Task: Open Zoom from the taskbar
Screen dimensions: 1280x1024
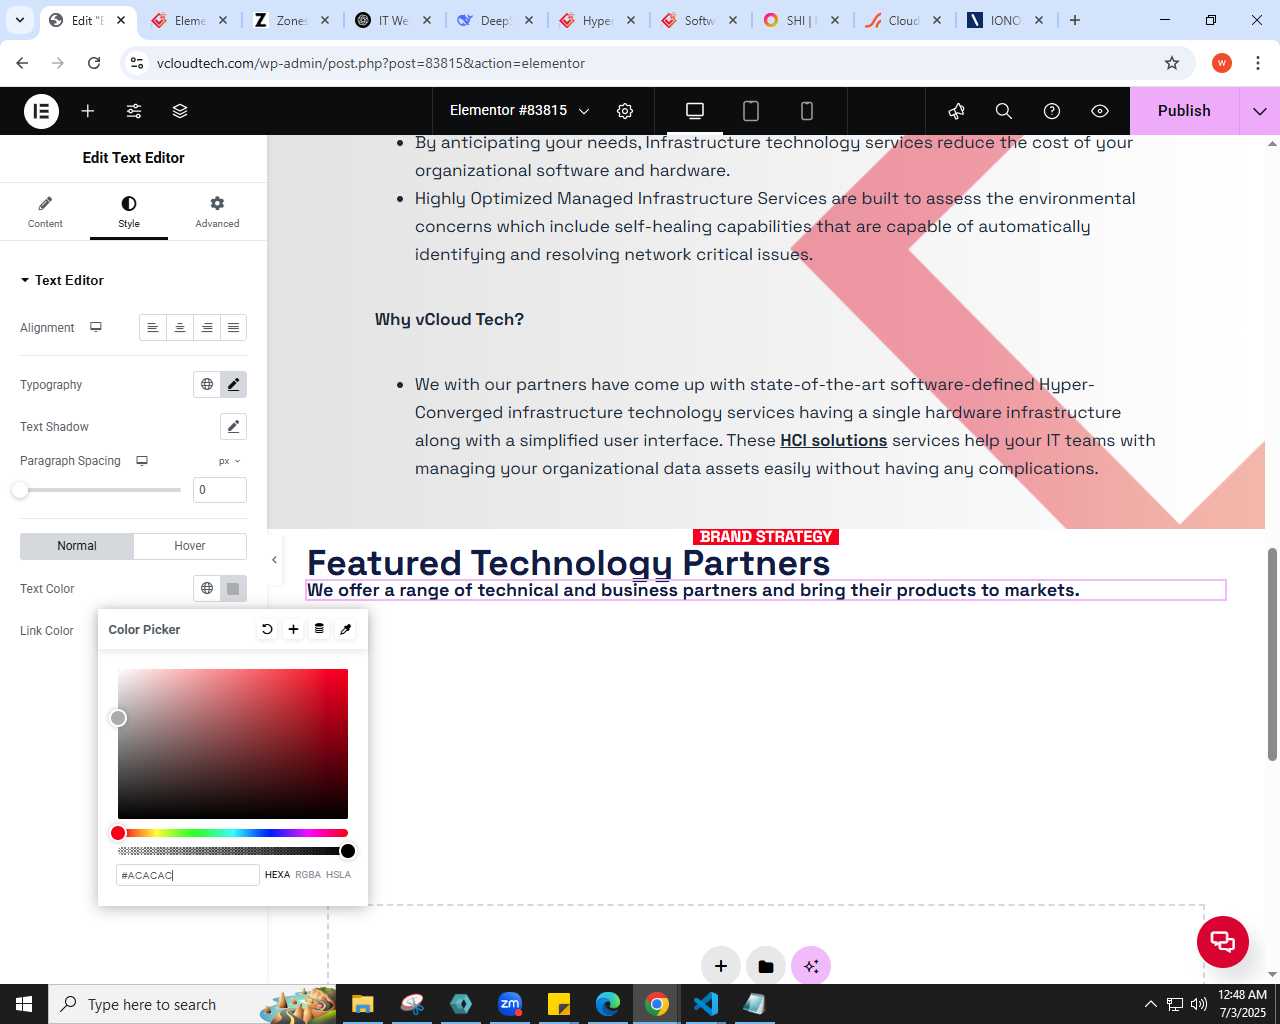Action: click(510, 1004)
